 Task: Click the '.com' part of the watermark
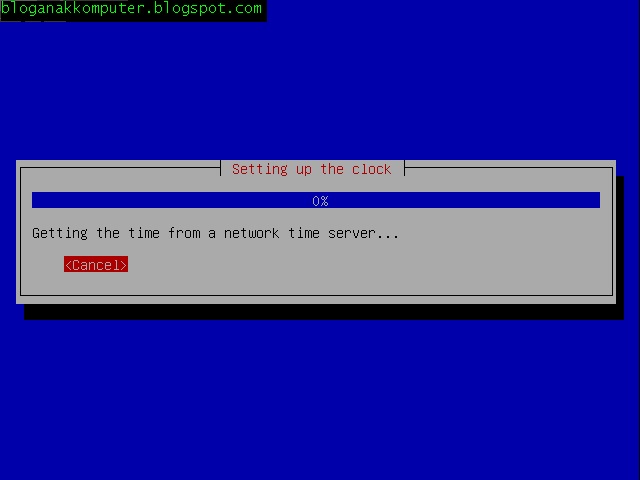(244, 8)
